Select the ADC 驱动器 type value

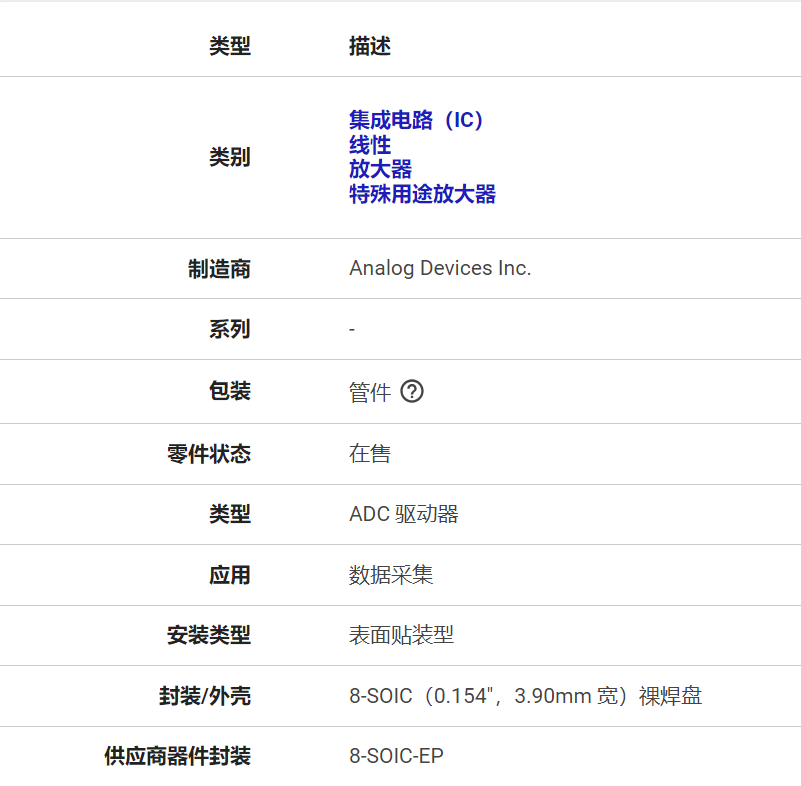(404, 514)
